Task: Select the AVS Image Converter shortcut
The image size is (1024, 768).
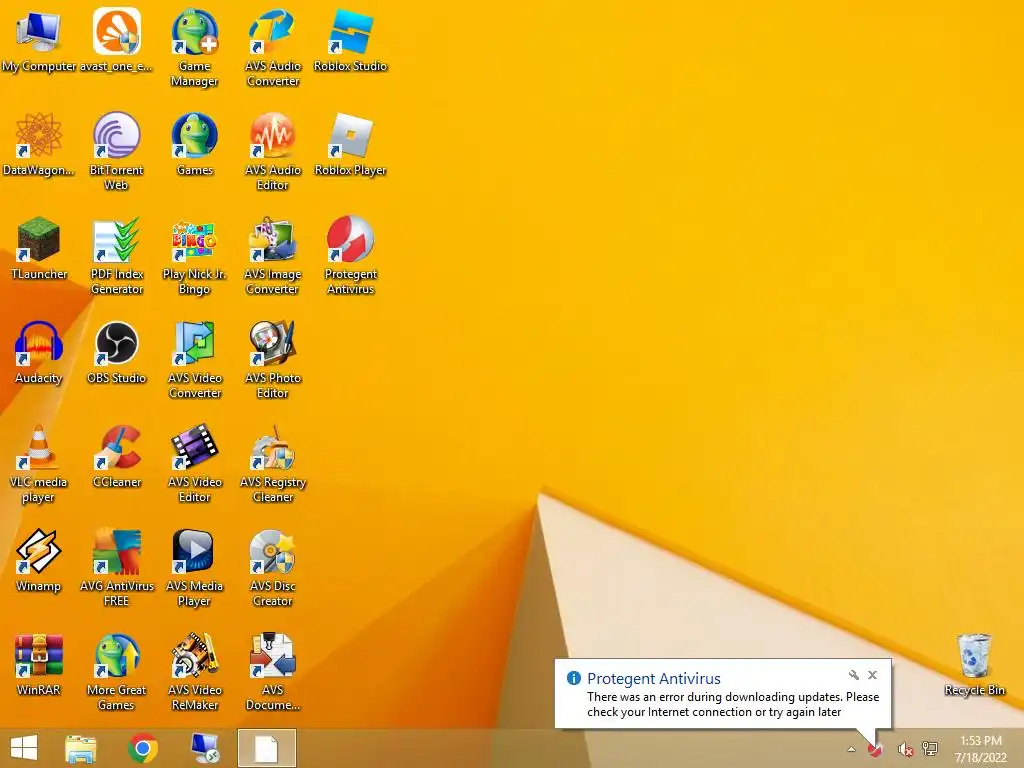Action: [272, 256]
